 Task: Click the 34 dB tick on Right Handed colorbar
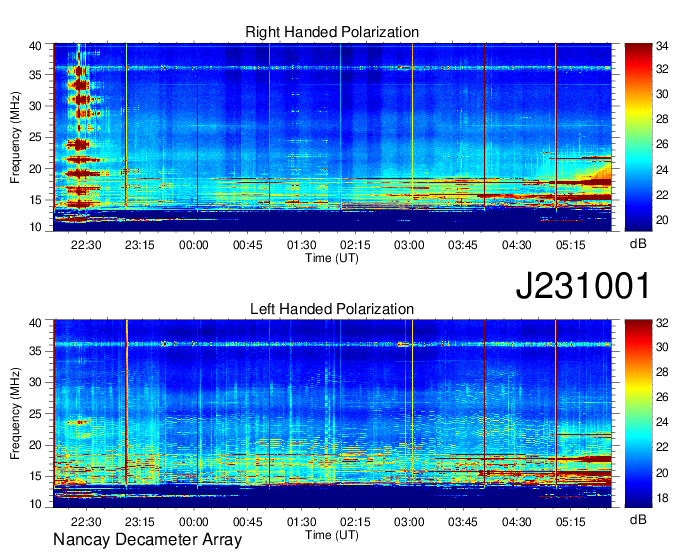(x=662, y=46)
